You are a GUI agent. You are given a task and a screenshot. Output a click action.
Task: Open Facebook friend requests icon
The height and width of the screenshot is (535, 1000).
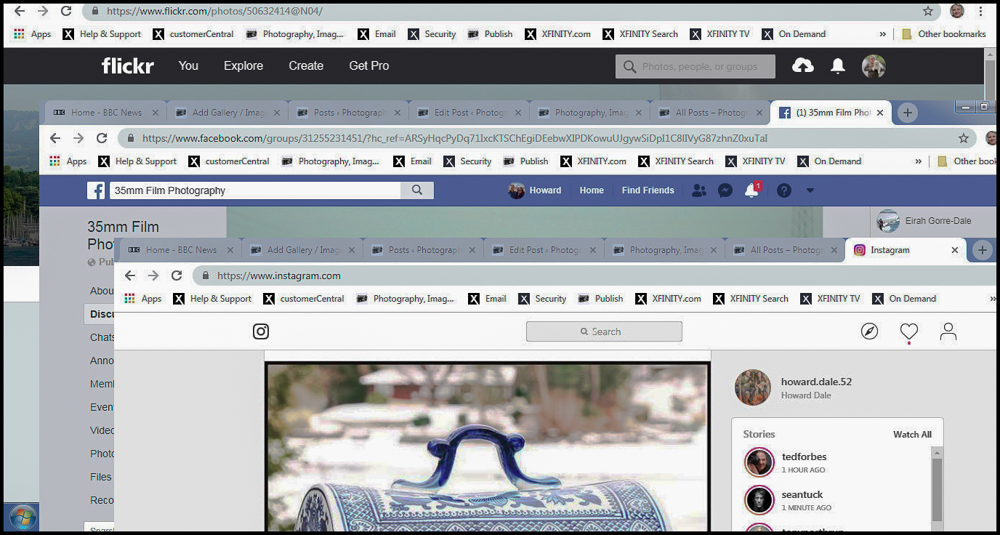click(699, 190)
